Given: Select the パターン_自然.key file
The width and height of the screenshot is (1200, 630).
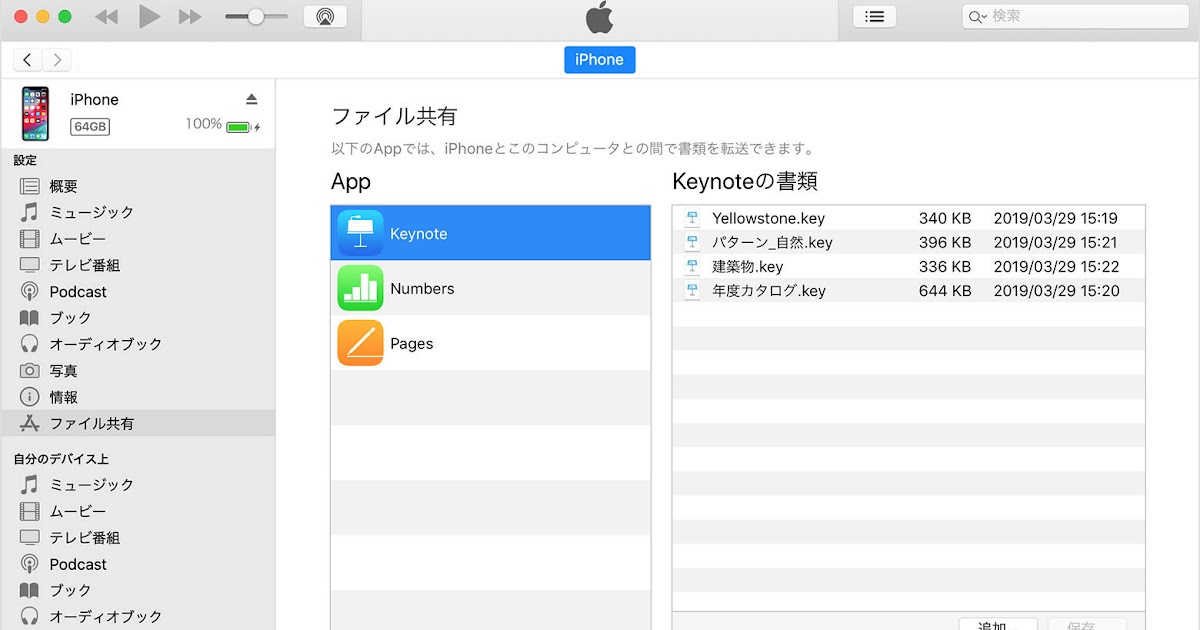Looking at the screenshot, I should point(908,242).
